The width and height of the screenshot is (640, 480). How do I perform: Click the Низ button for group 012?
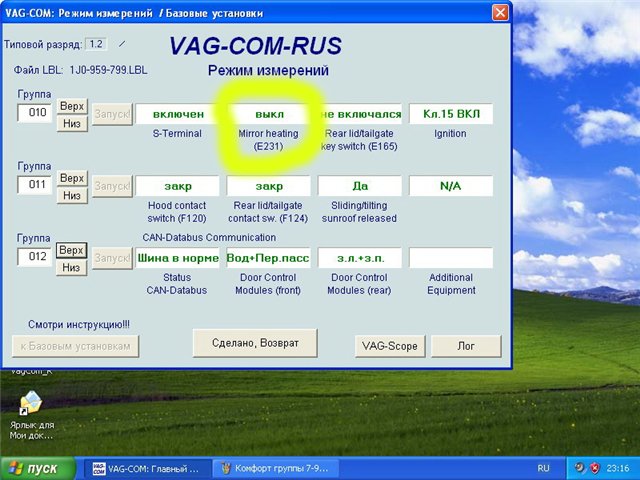point(71,267)
